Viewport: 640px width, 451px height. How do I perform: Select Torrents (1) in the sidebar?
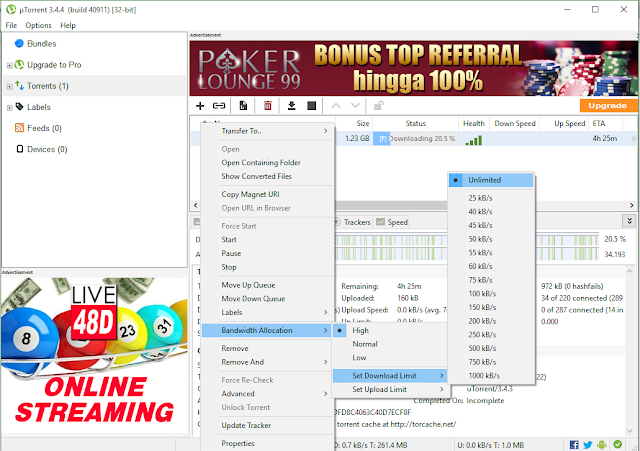coord(48,86)
